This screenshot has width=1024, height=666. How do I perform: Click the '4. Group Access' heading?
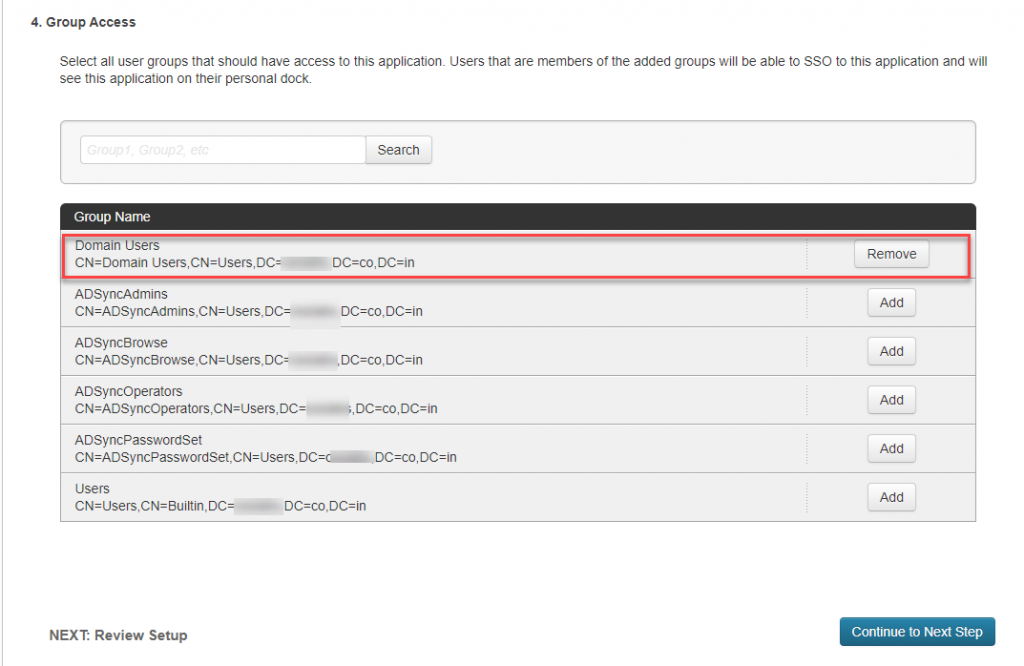coord(83,22)
